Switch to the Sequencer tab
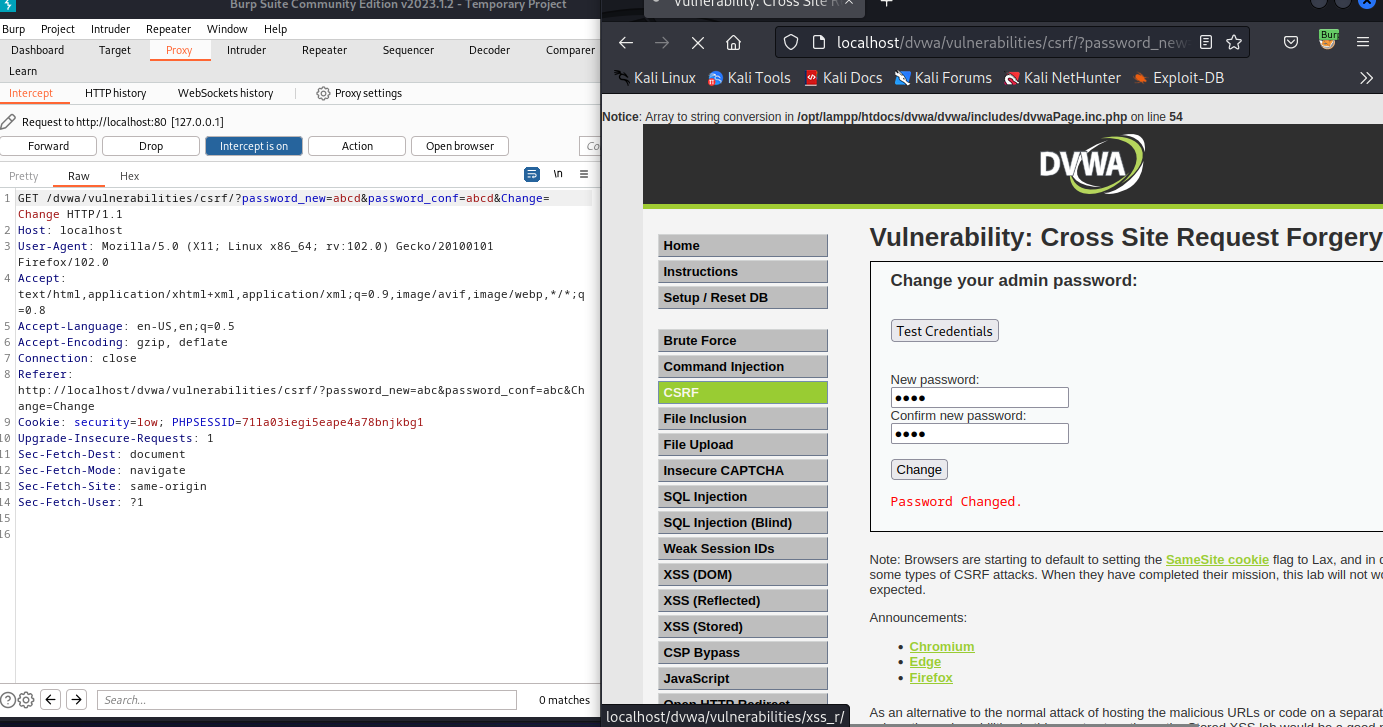The image size is (1383, 727). (408, 50)
